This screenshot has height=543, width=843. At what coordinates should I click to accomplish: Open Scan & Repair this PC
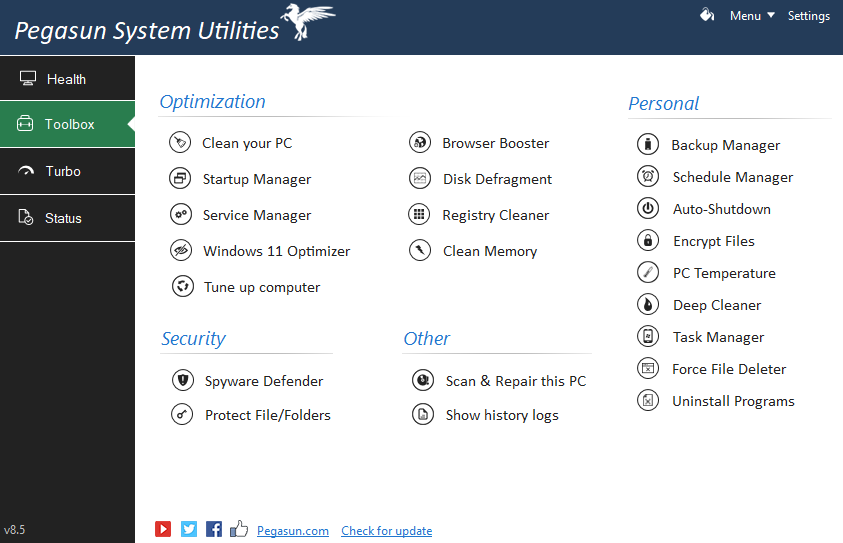point(515,381)
